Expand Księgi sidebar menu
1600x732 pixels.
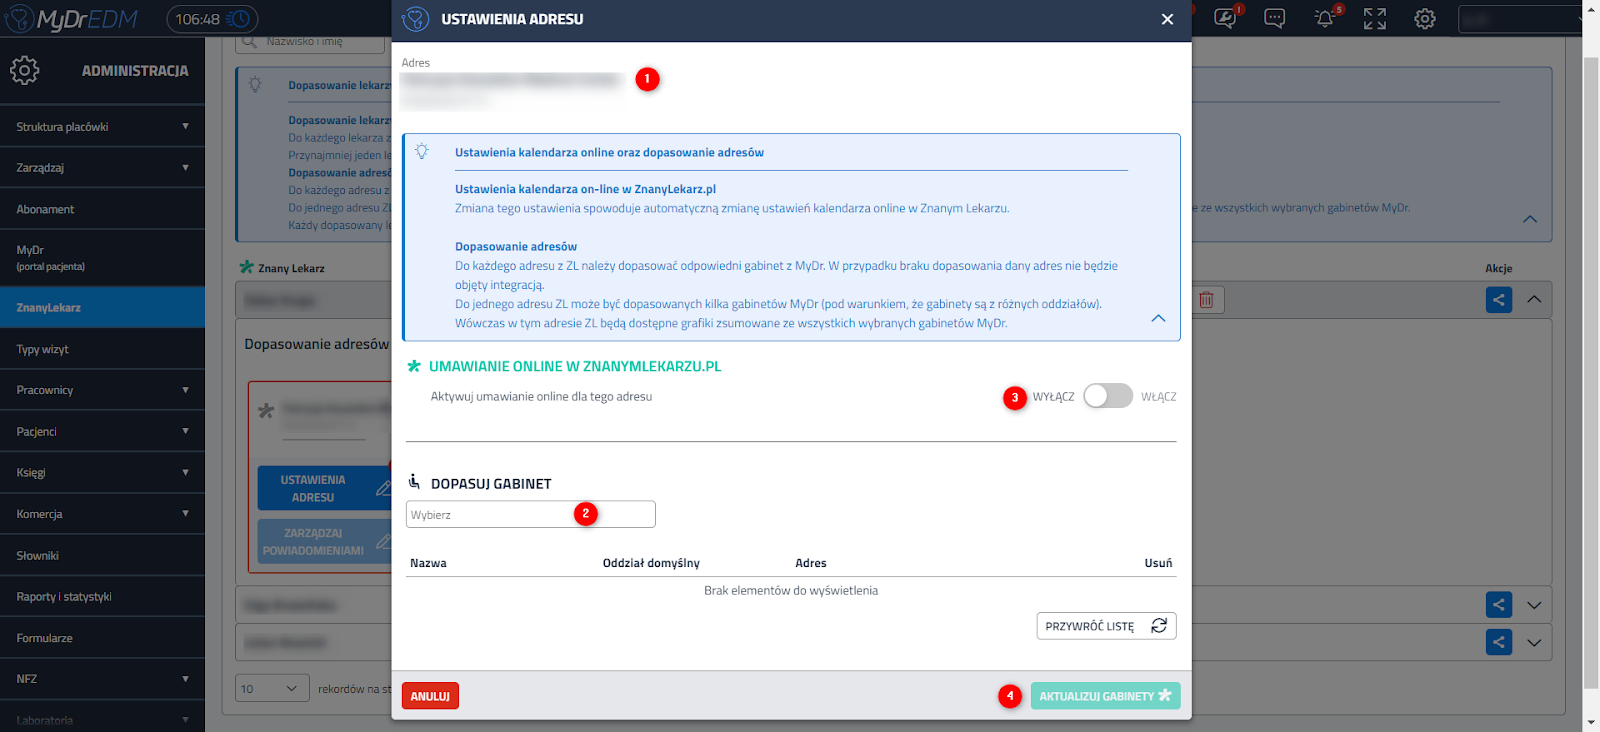click(102, 472)
